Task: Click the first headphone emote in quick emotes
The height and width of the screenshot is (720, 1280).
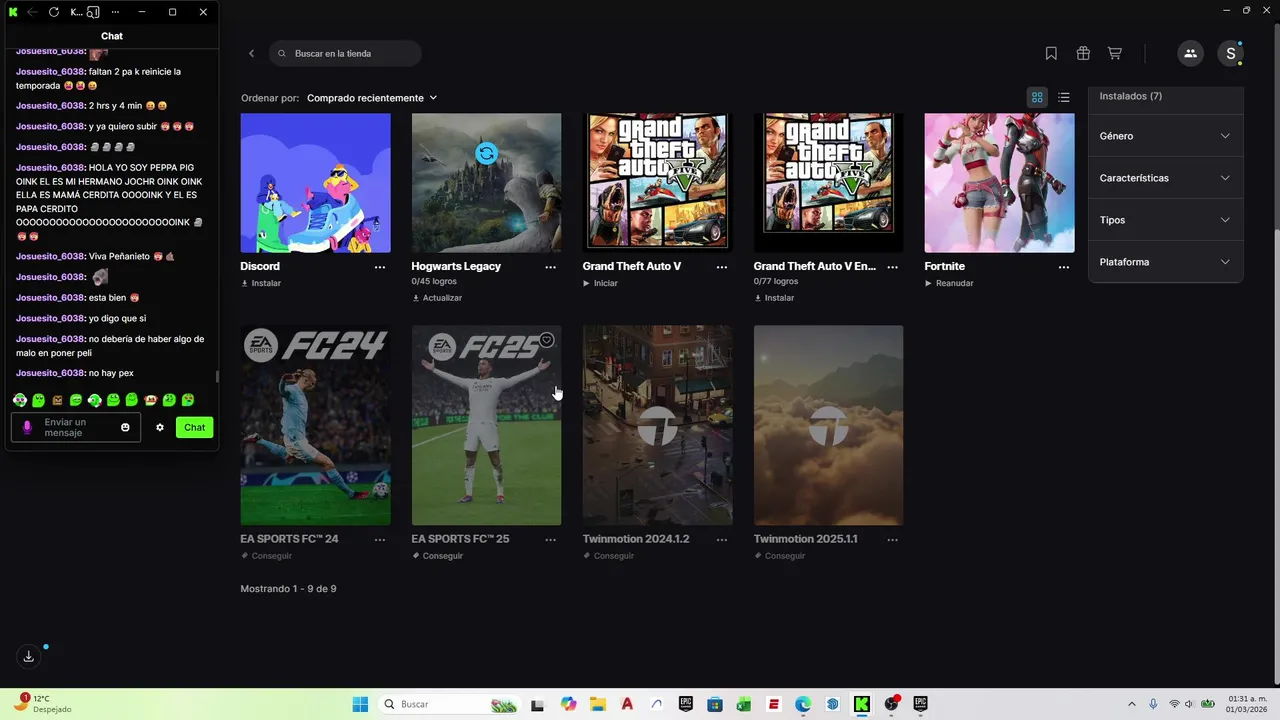Action: coord(20,400)
